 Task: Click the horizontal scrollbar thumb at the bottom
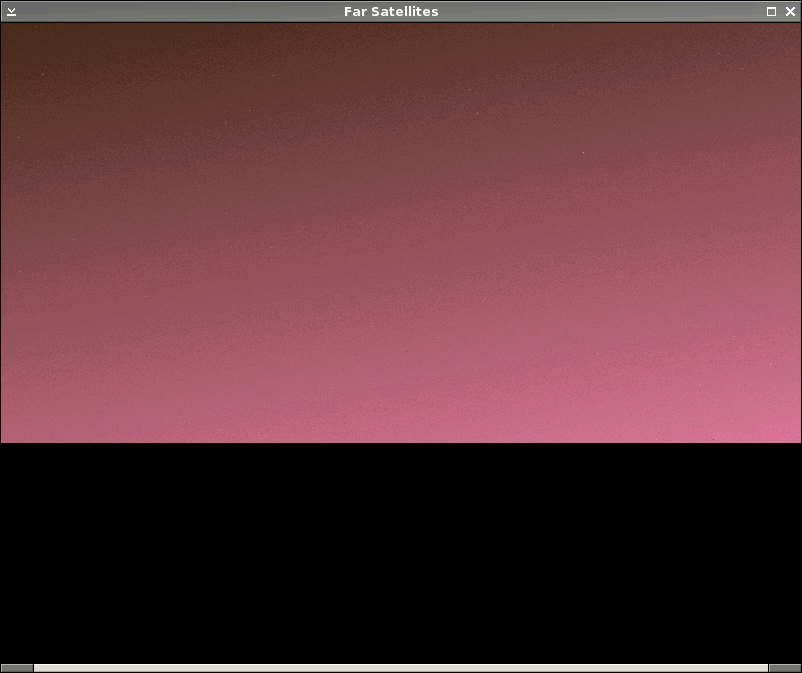(x=400, y=668)
